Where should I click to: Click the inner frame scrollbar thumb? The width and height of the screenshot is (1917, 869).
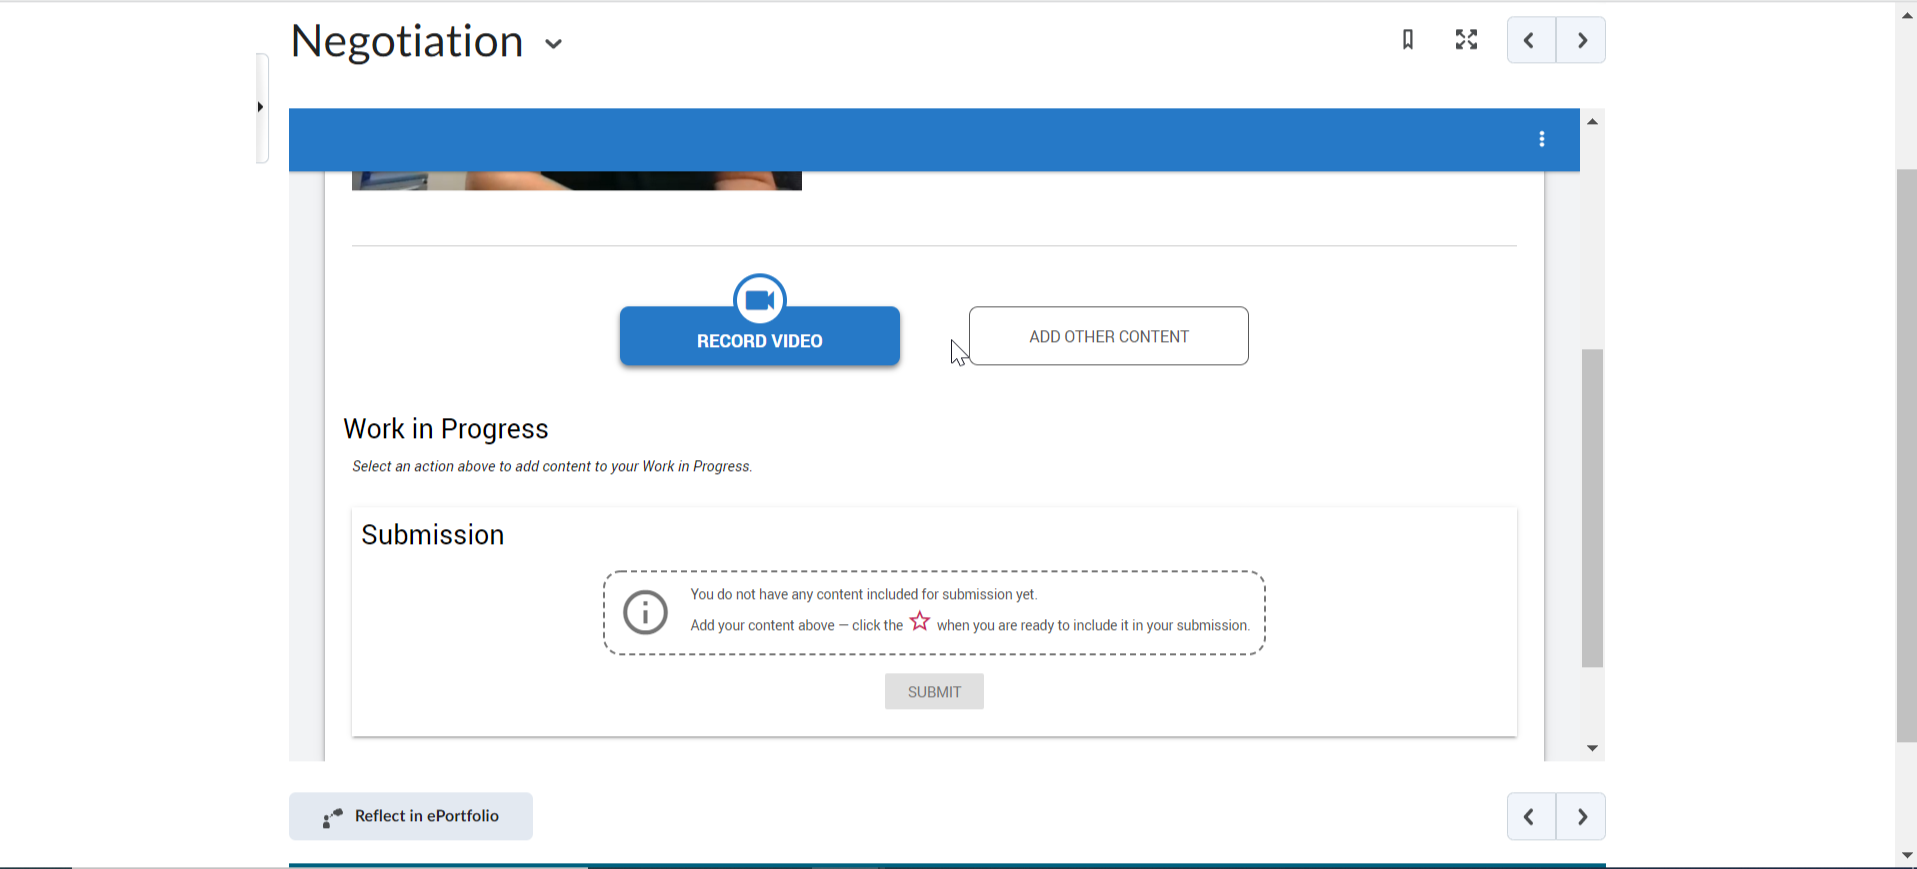pyautogui.click(x=1592, y=507)
